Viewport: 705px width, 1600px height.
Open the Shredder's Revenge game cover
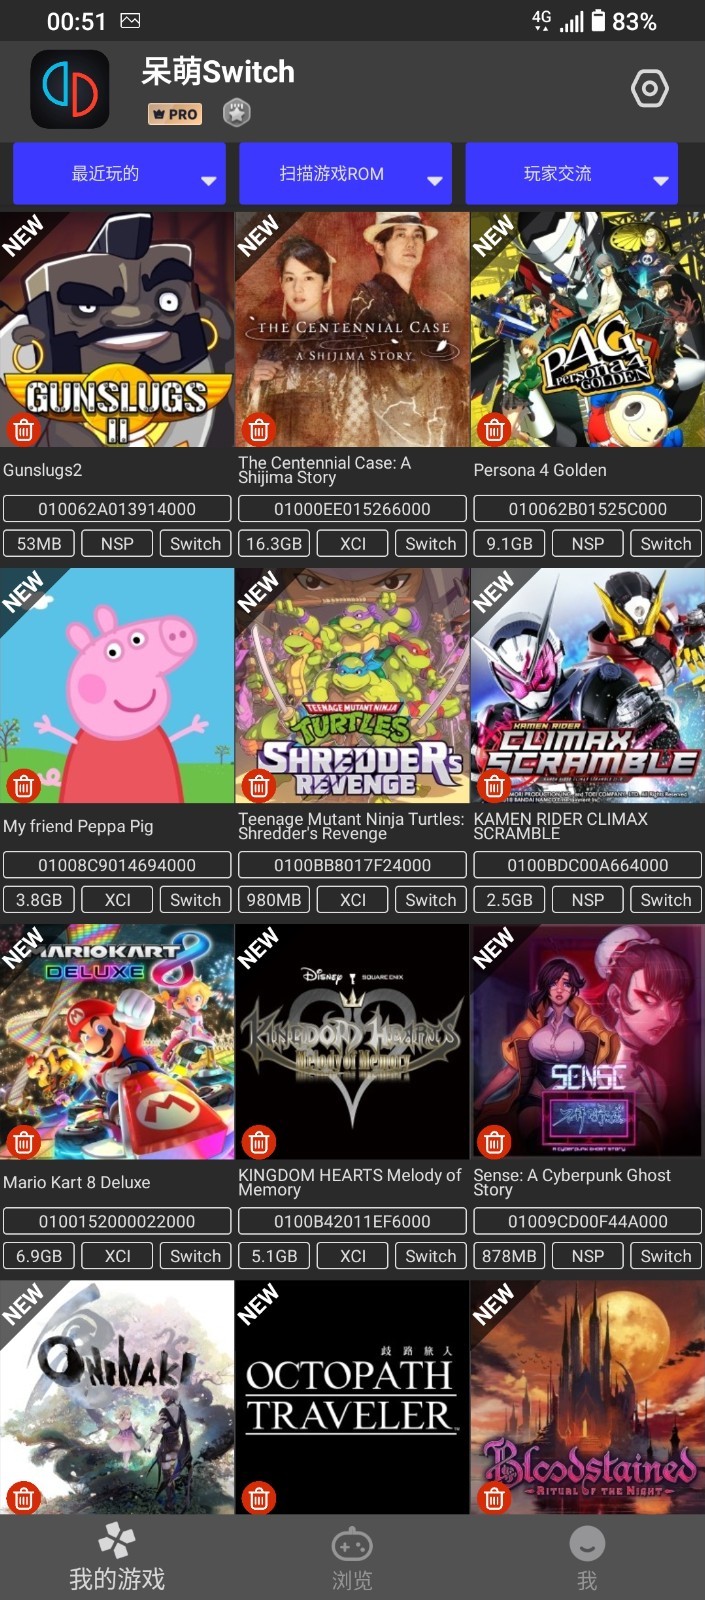coord(352,686)
